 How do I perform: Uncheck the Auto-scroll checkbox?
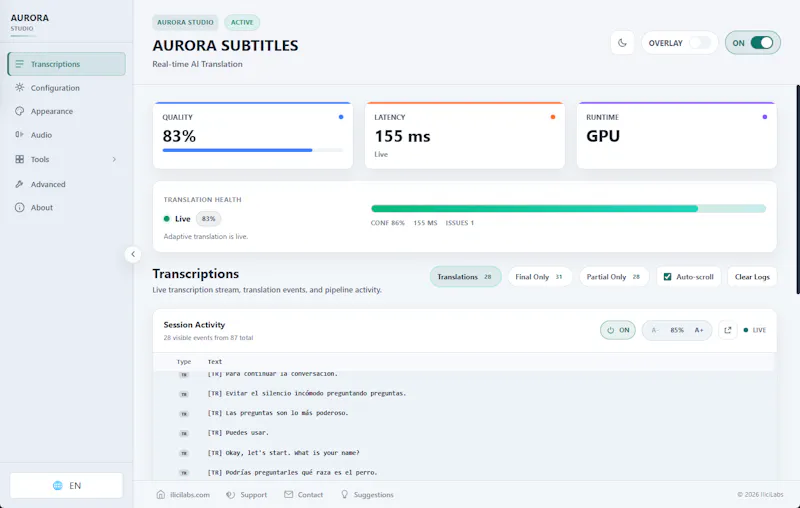coord(667,277)
